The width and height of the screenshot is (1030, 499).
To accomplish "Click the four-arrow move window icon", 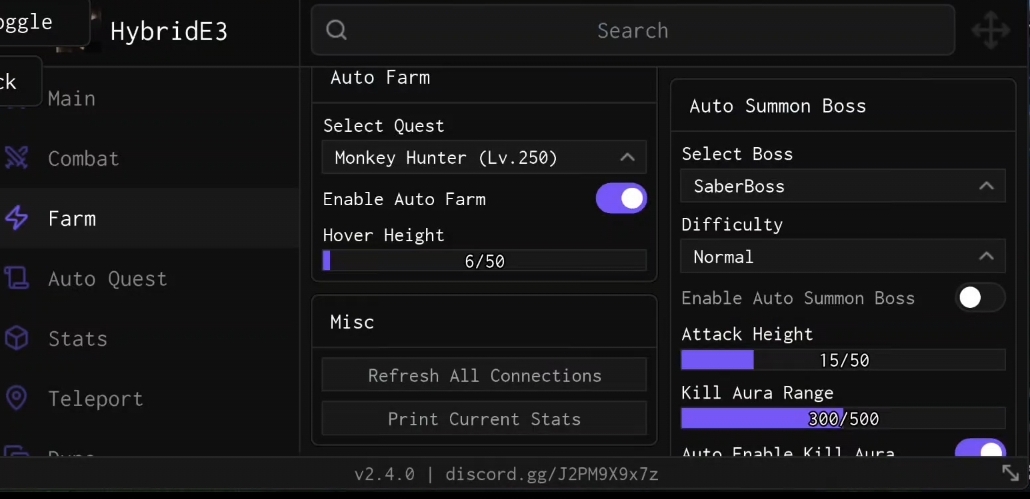I will 990,31.
